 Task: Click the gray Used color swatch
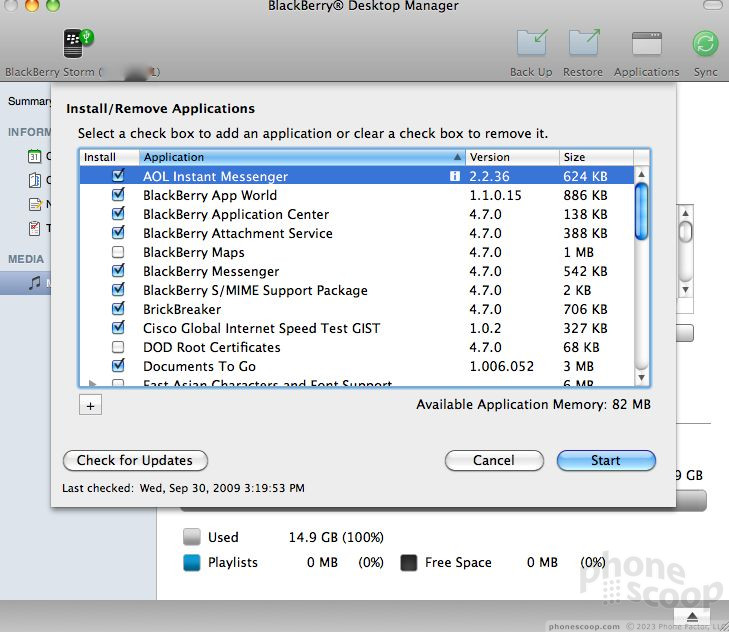click(x=192, y=537)
